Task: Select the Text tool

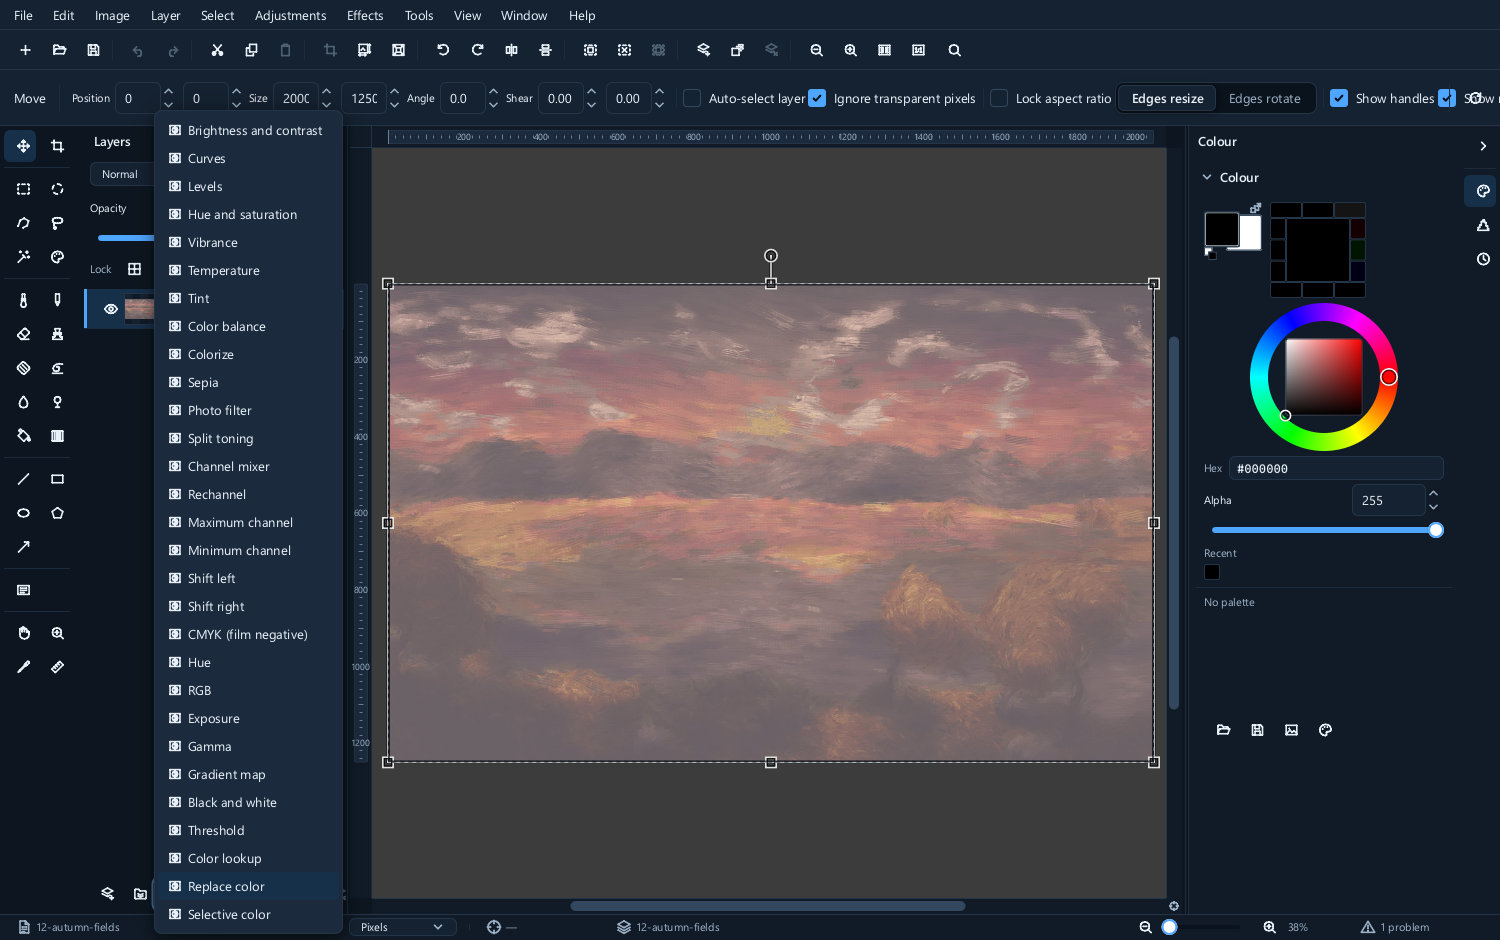Action: 23,590
